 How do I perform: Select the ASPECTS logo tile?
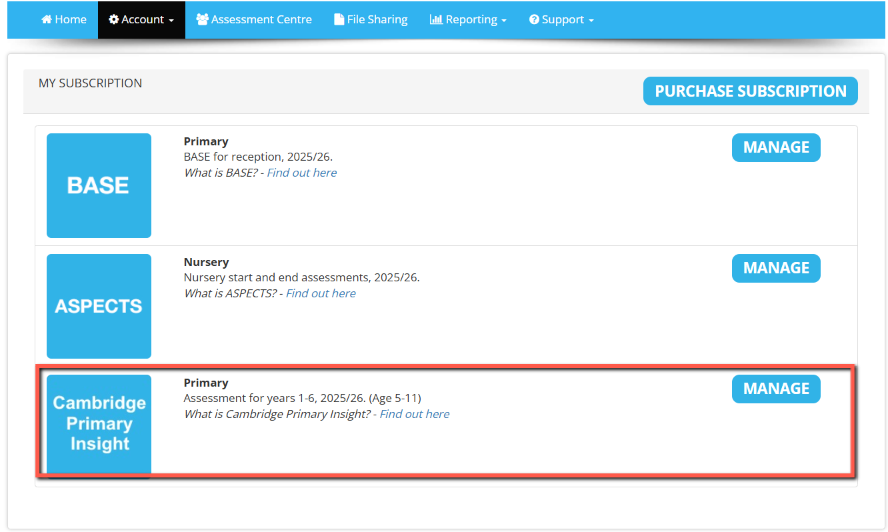tap(99, 306)
